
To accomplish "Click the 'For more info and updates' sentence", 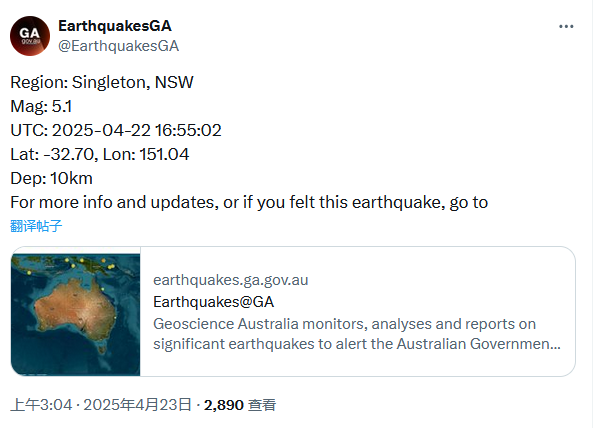I will (x=249, y=202).
